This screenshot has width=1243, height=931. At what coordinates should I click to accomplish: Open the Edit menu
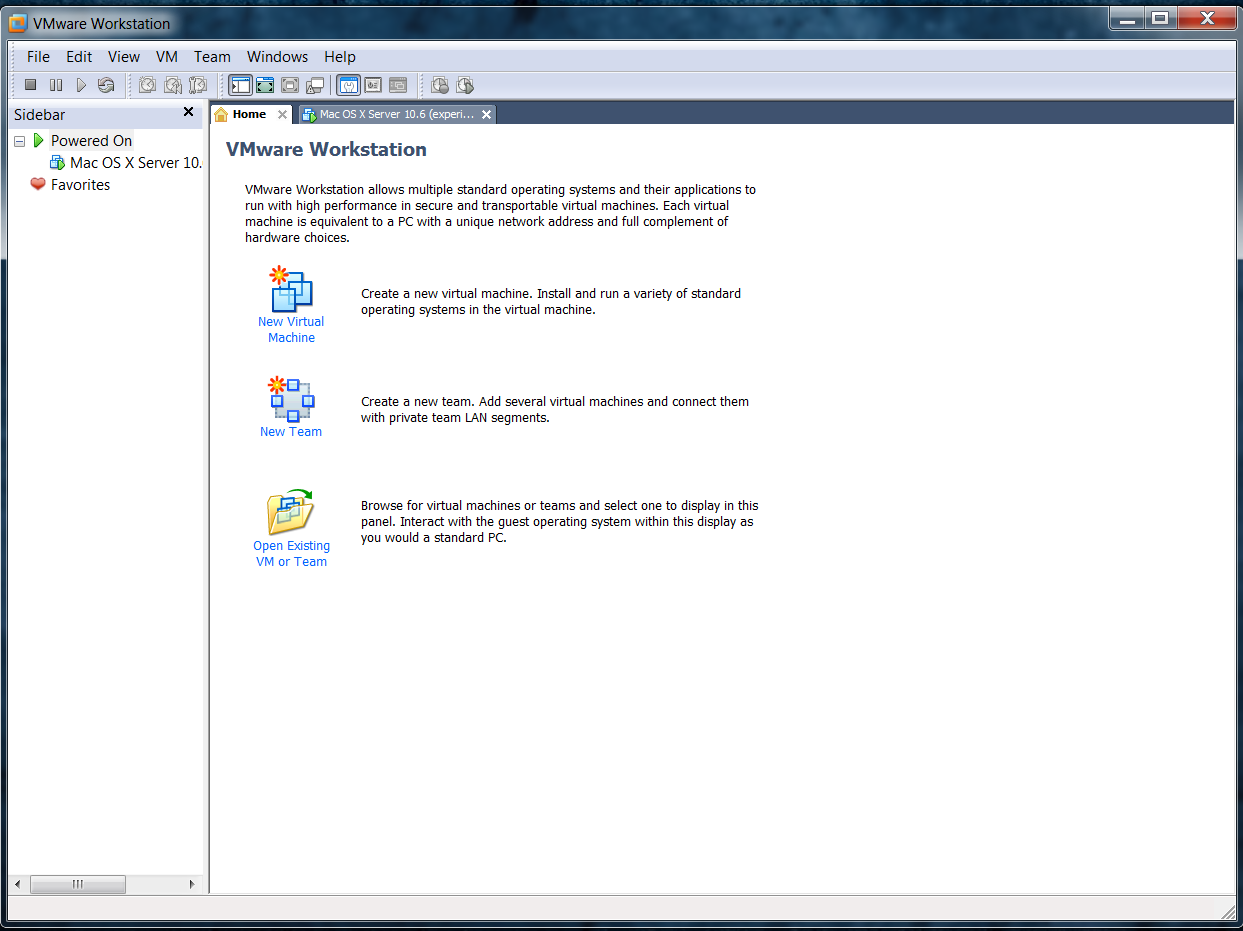coord(79,57)
